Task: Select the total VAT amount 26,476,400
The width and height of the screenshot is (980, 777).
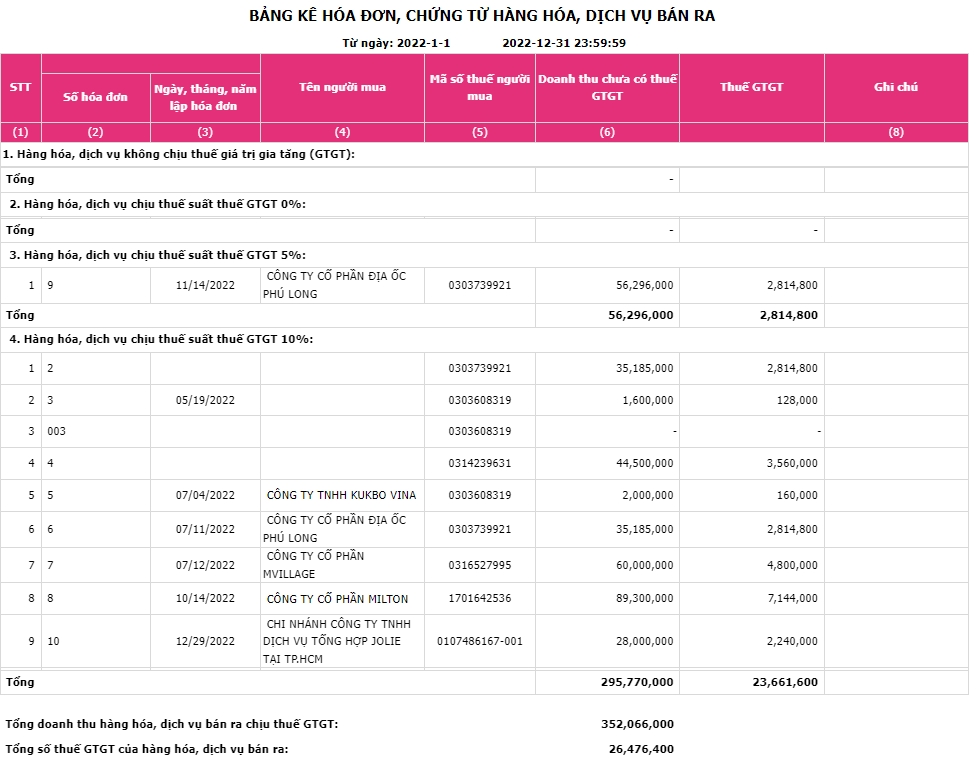Action: point(641,748)
